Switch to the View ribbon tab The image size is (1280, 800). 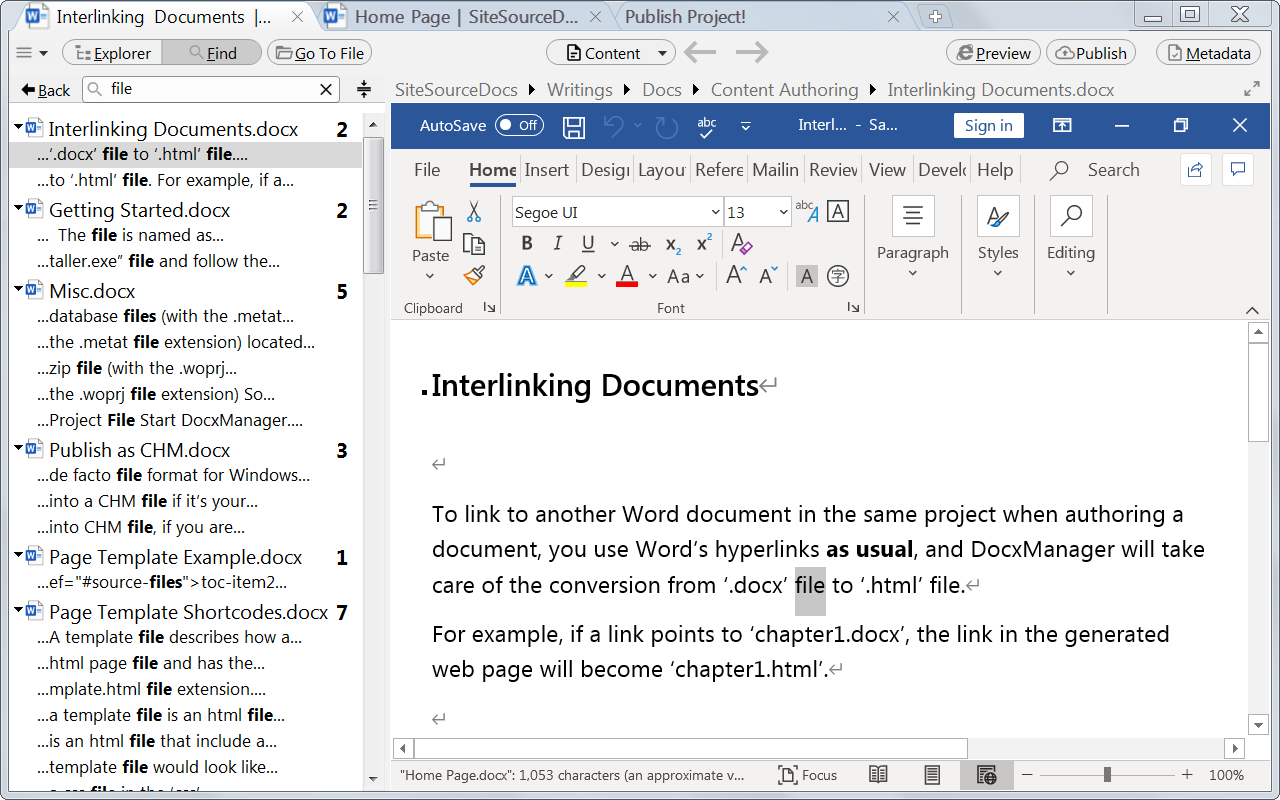pos(887,170)
